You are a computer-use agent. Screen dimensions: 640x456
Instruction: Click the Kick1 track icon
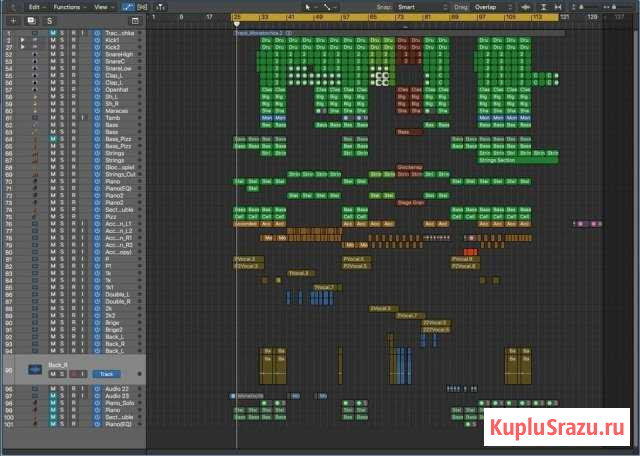point(35,40)
